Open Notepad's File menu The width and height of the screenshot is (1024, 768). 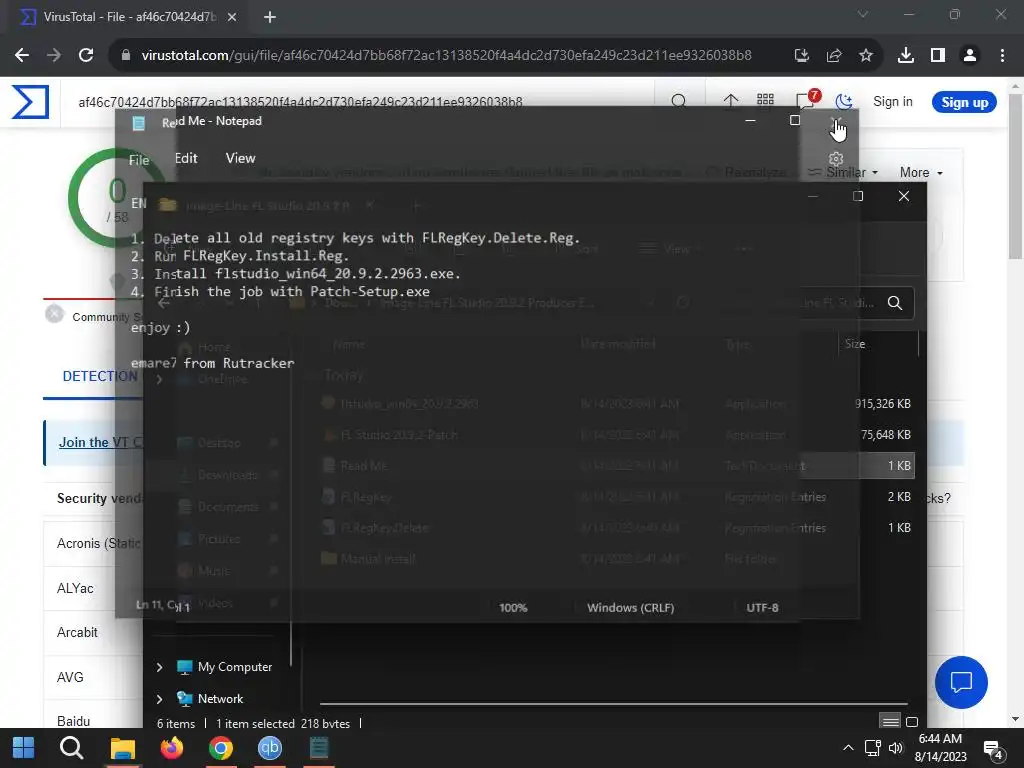(138, 160)
